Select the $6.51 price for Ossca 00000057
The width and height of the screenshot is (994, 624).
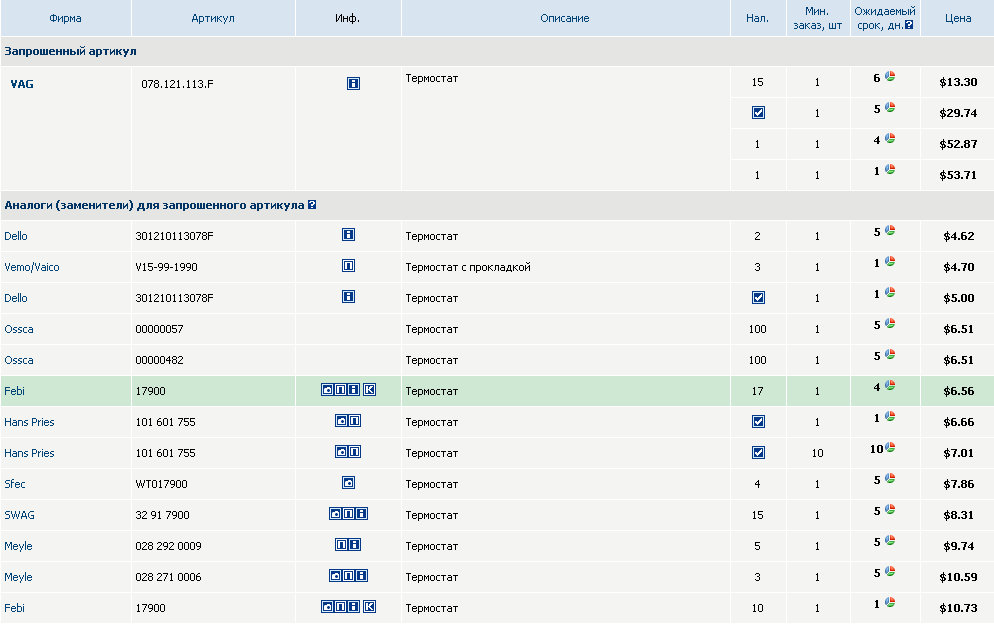tap(958, 329)
